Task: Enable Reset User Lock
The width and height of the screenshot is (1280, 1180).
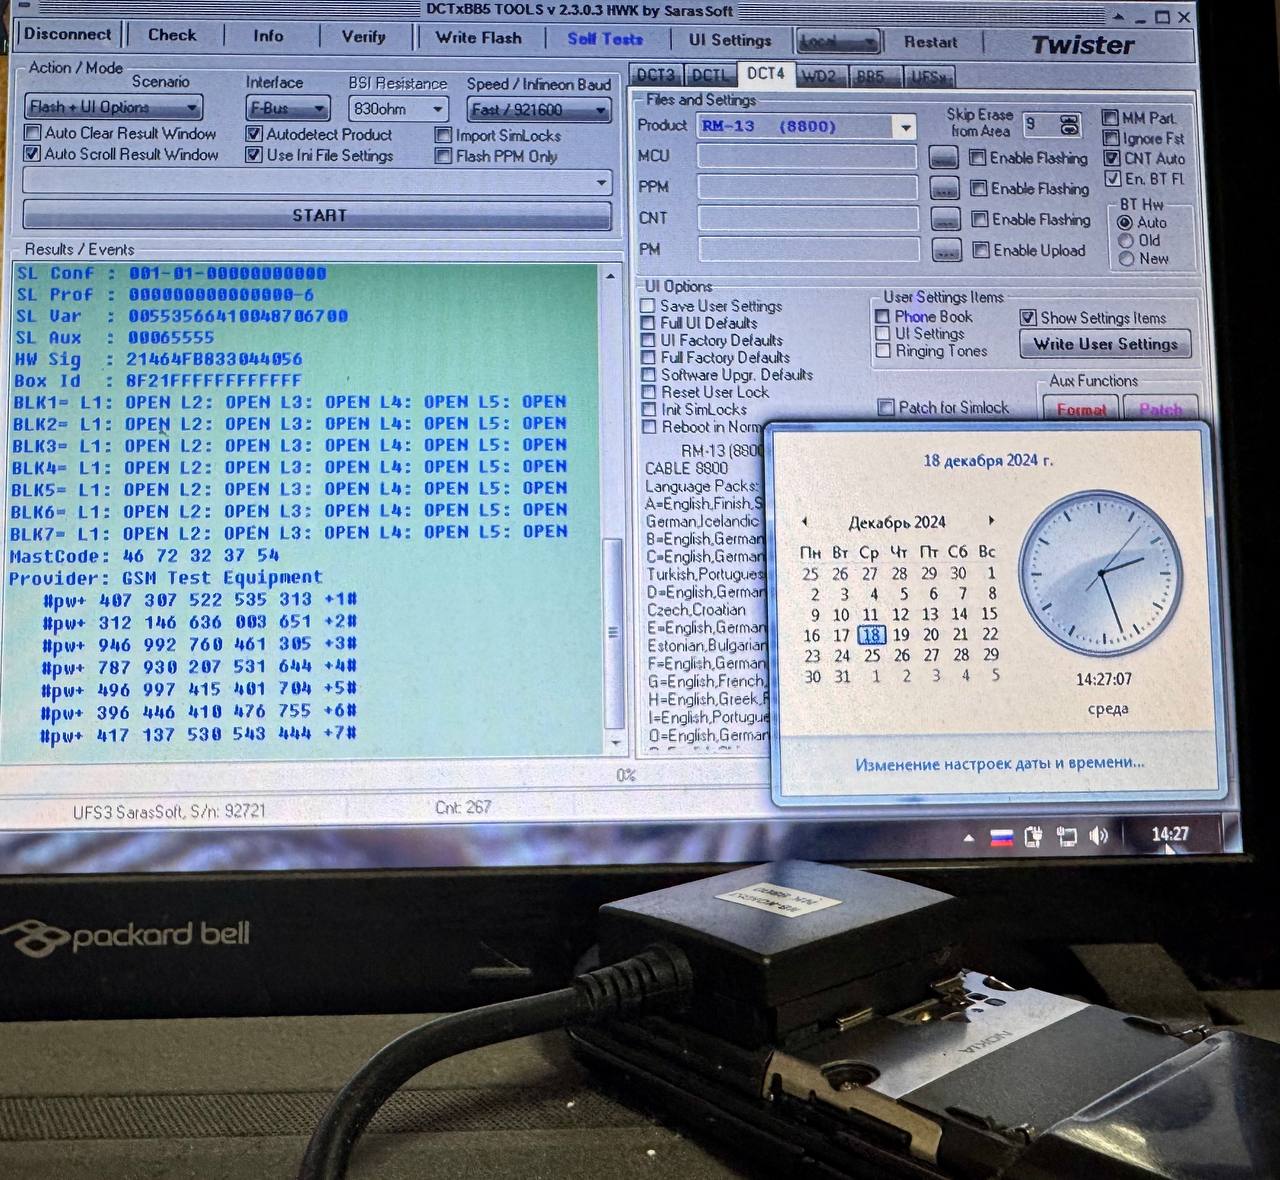Action: coord(648,392)
